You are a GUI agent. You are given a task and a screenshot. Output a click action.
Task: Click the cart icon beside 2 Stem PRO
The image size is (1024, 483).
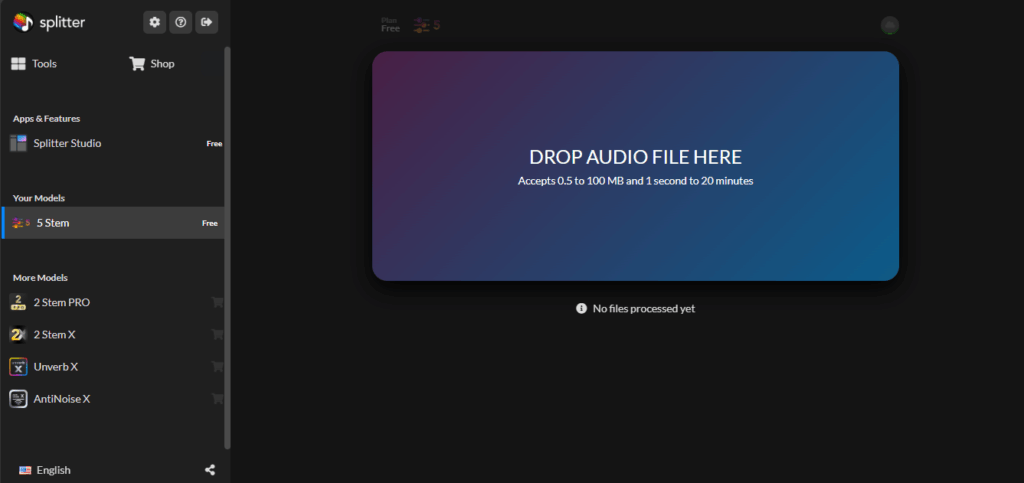(217, 302)
